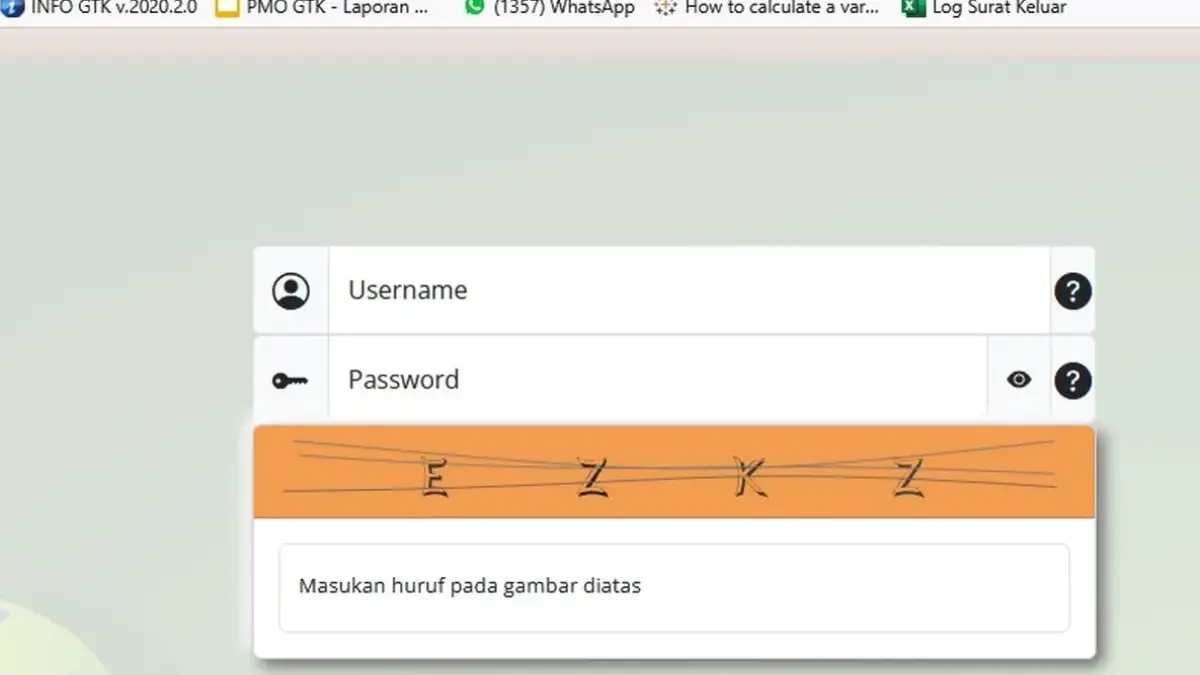Click the help icon next to Username

(1072, 291)
